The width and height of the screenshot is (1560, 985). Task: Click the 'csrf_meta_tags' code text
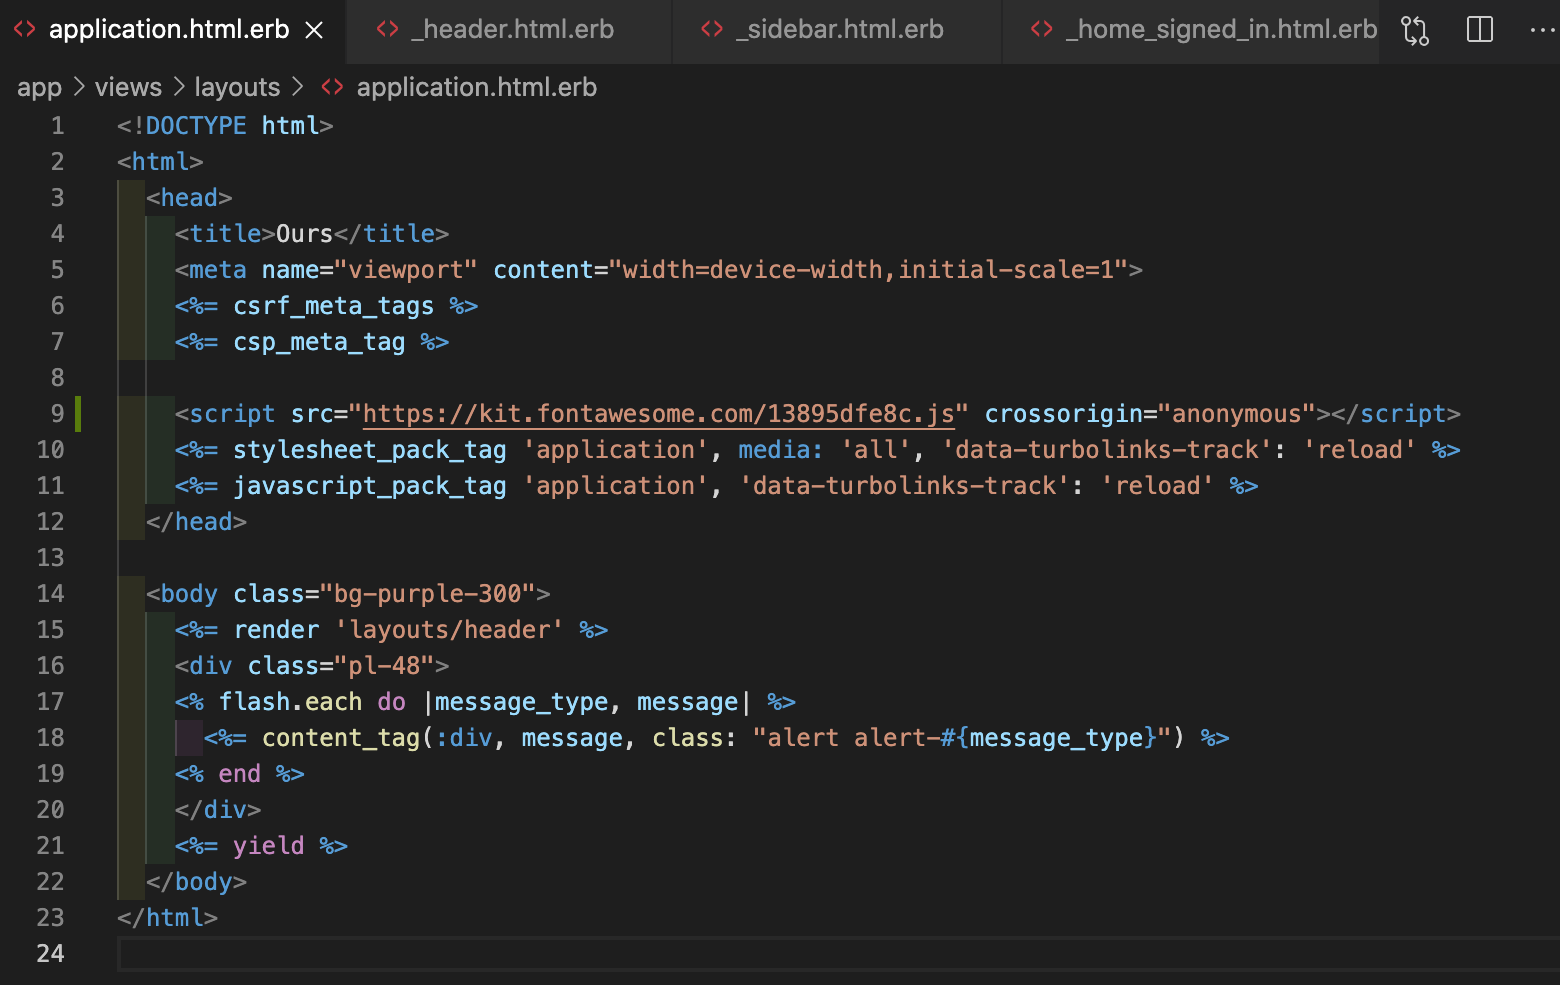tap(333, 306)
